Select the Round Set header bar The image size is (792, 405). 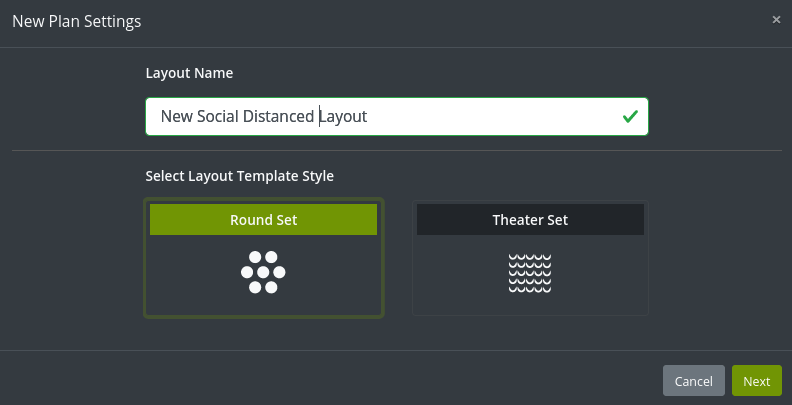263,220
